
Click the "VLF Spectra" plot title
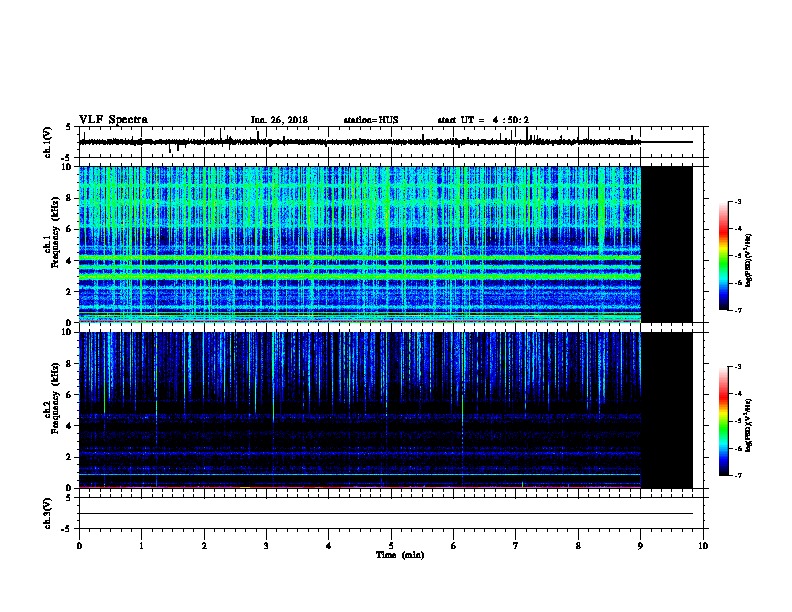pyautogui.click(x=113, y=120)
